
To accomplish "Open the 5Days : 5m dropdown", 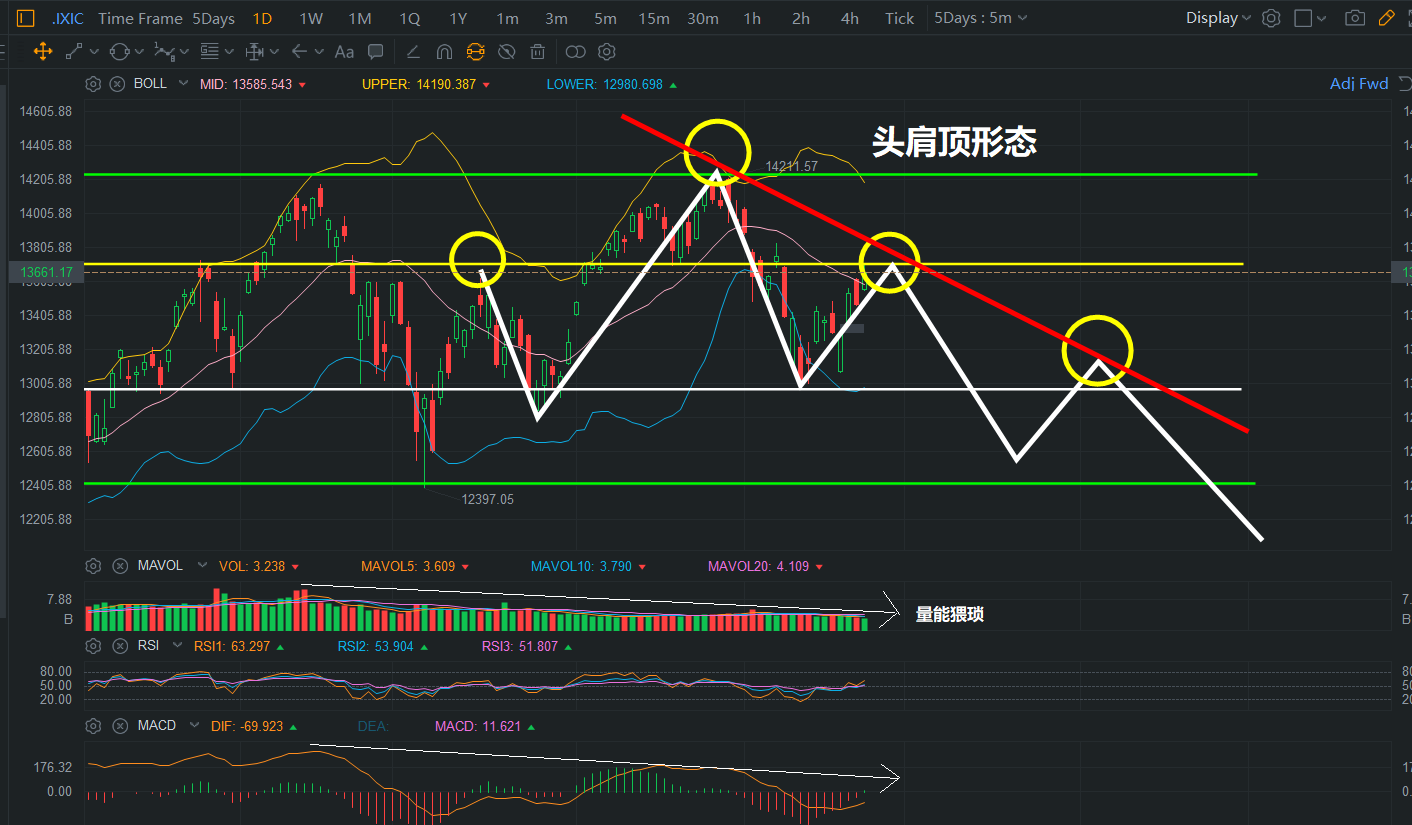I will (981, 18).
